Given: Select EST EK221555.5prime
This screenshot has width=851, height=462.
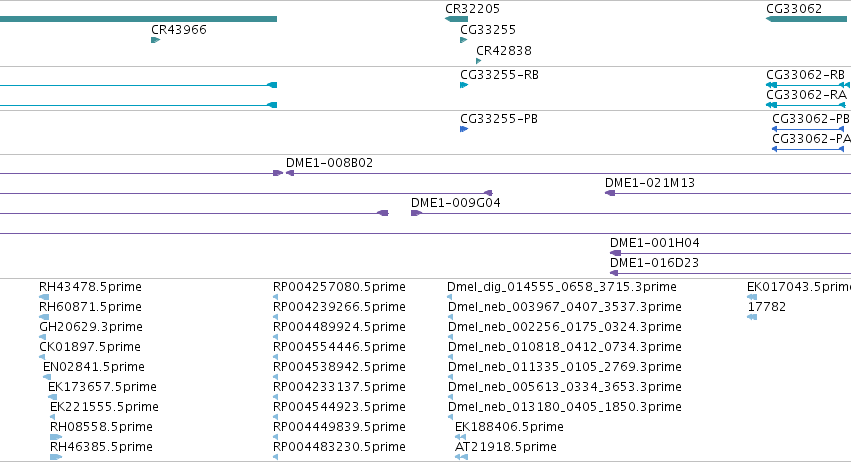Looking at the screenshot, I should pyautogui.click(x=104, y=408).
